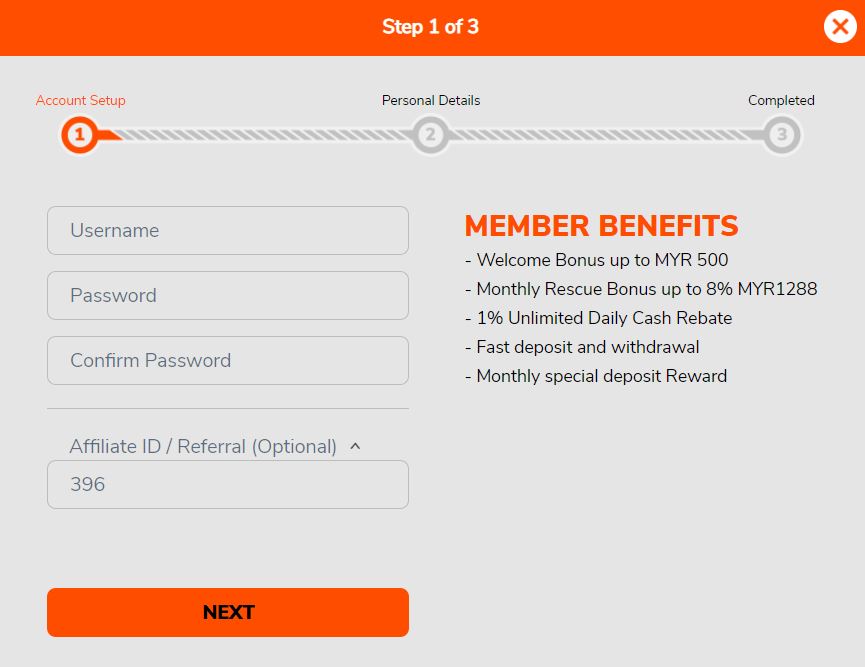
Task: Select the Account Setup step label
Action: coord(80,100)
